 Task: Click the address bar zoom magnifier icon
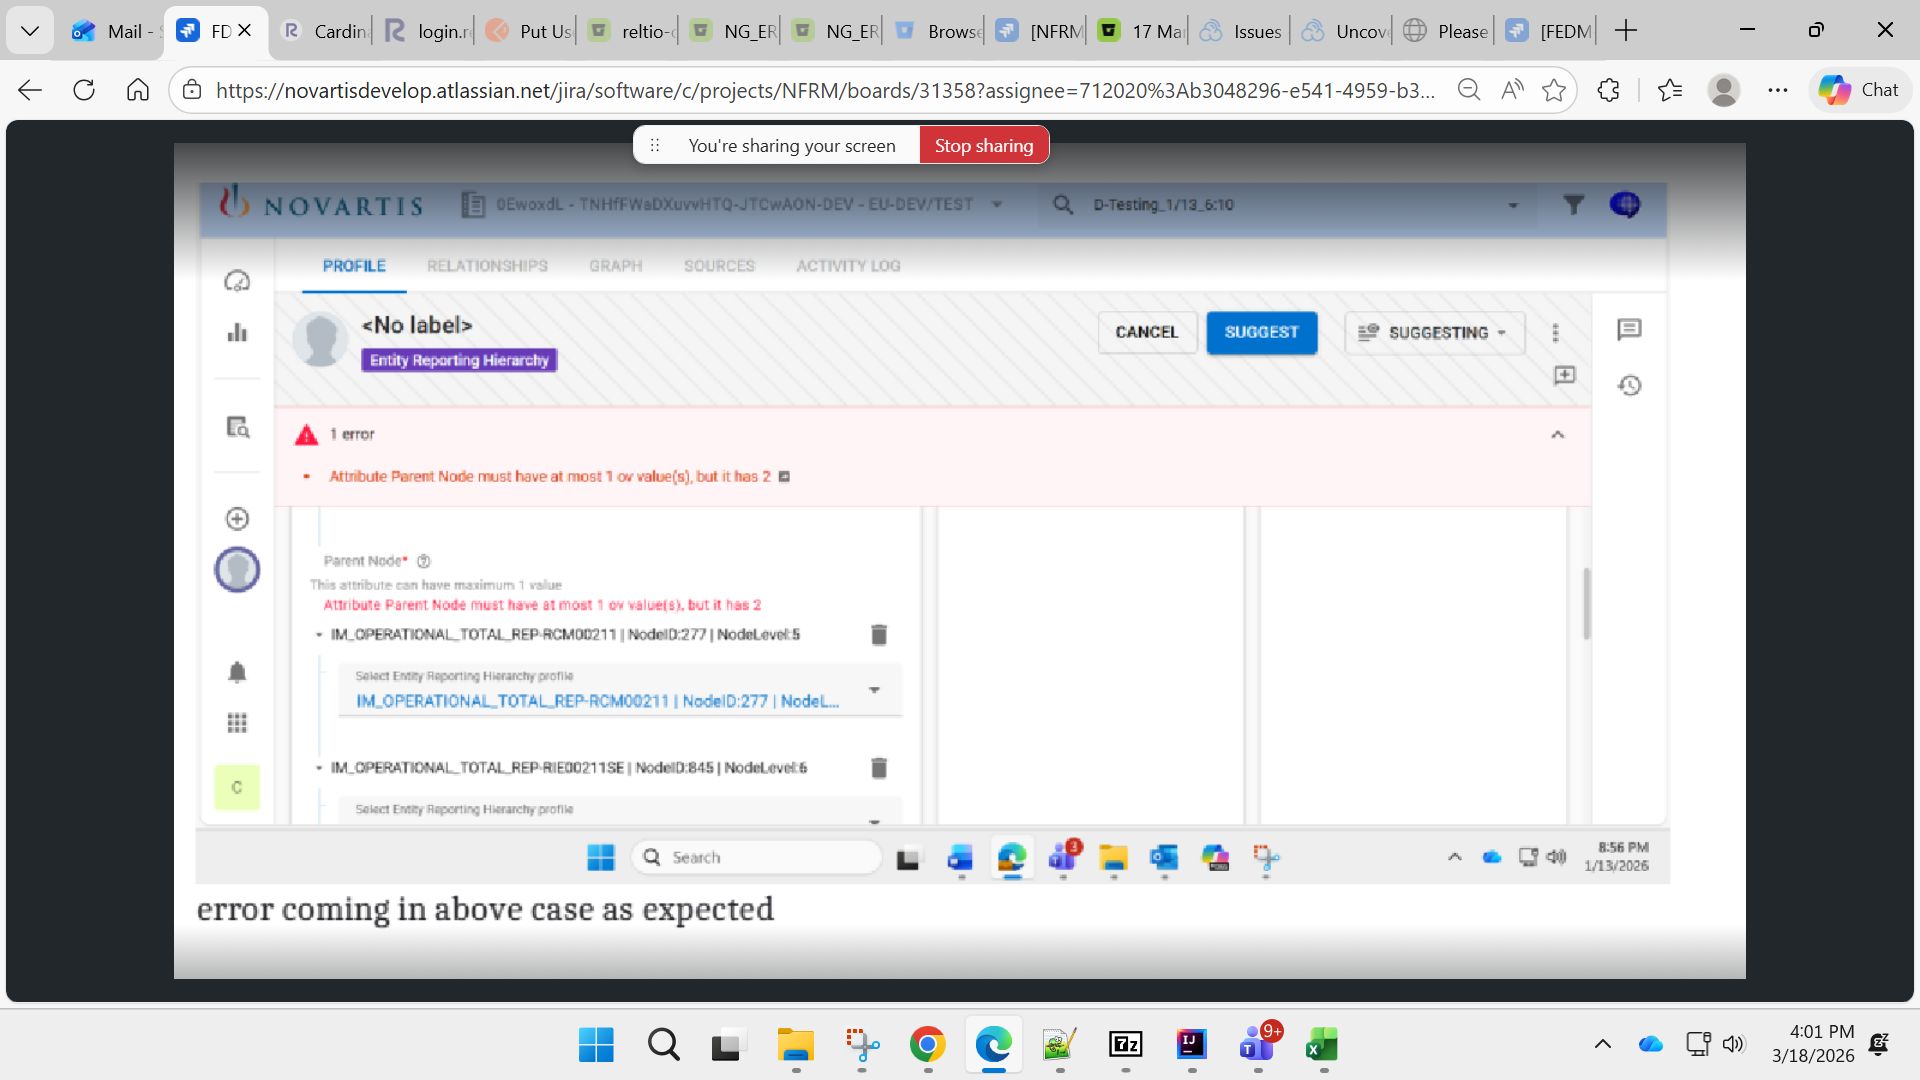[1469, 90]
